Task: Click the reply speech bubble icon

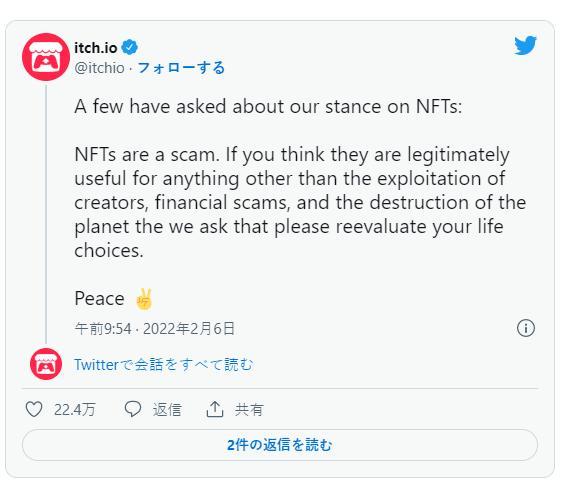Action: (133, 409)
